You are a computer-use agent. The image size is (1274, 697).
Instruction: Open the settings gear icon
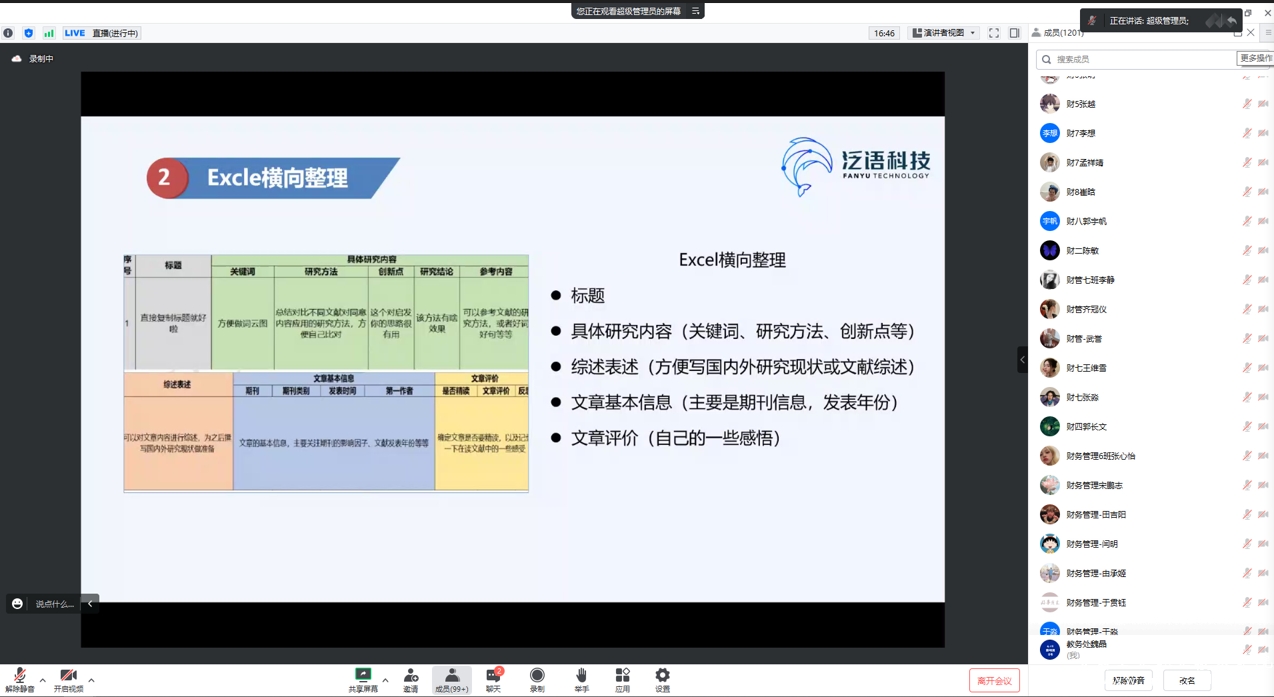(x=662, y=680)
